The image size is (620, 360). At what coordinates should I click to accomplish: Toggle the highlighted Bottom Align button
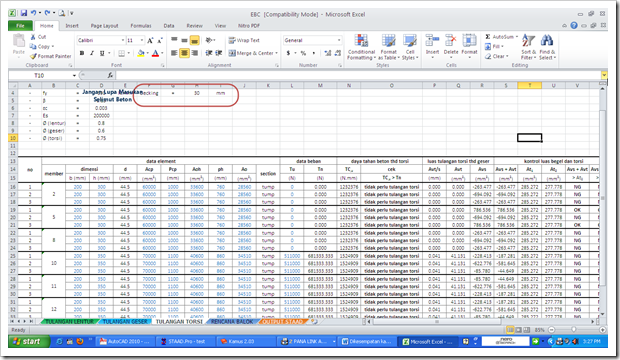[x=195, y=40]
